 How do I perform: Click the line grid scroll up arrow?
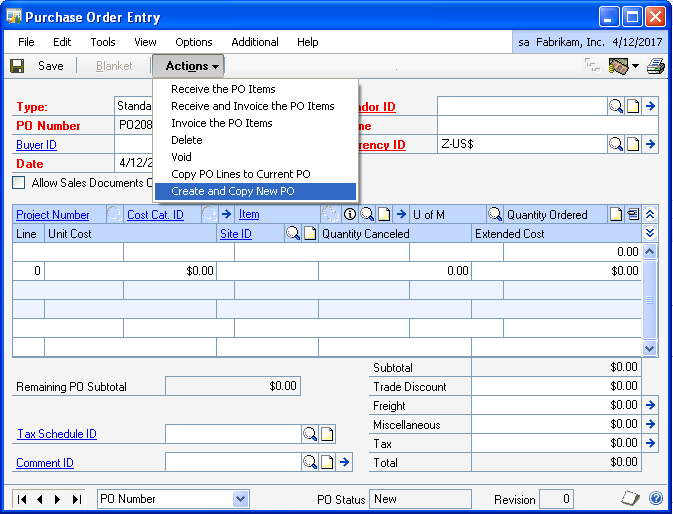tap(649, 252)
